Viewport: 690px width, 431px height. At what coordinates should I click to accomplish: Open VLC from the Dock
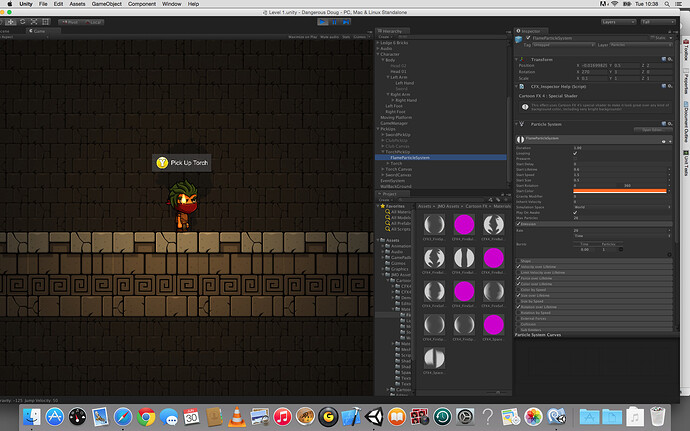click(x=237, y=416)
